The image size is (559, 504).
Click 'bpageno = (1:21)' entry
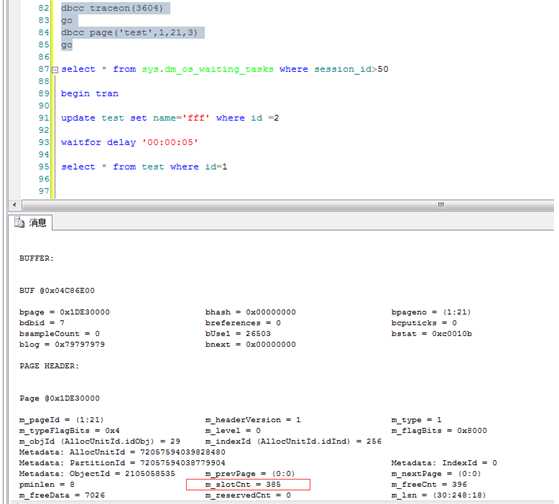(431, 312)
